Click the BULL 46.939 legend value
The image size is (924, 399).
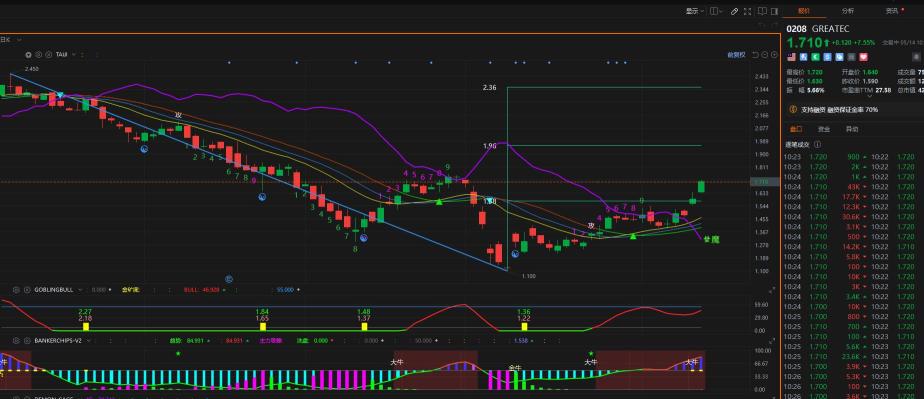[x=202, y=290]
